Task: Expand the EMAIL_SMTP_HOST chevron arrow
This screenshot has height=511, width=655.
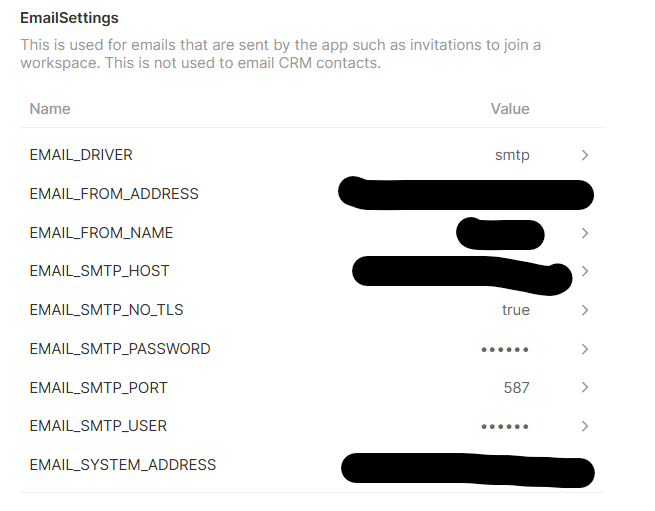Action: (585, 271)
